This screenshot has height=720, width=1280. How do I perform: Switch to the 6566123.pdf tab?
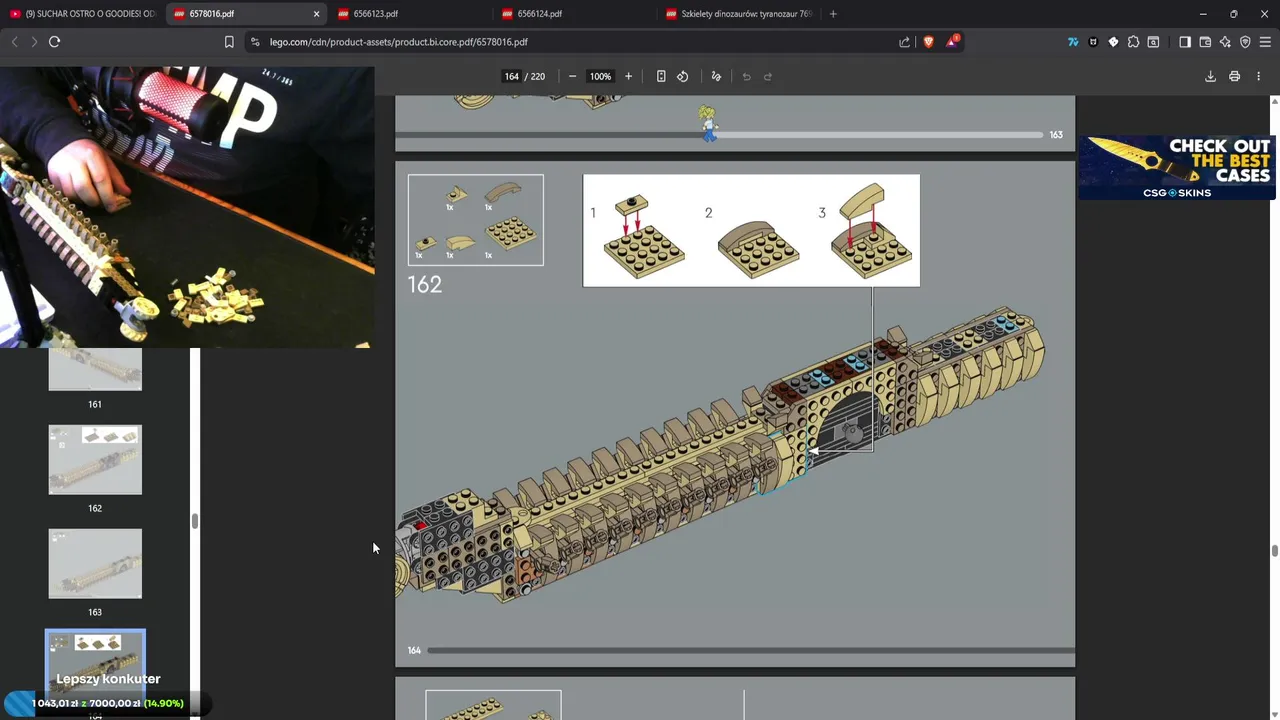pyautogui.click(x=410, y=14)
